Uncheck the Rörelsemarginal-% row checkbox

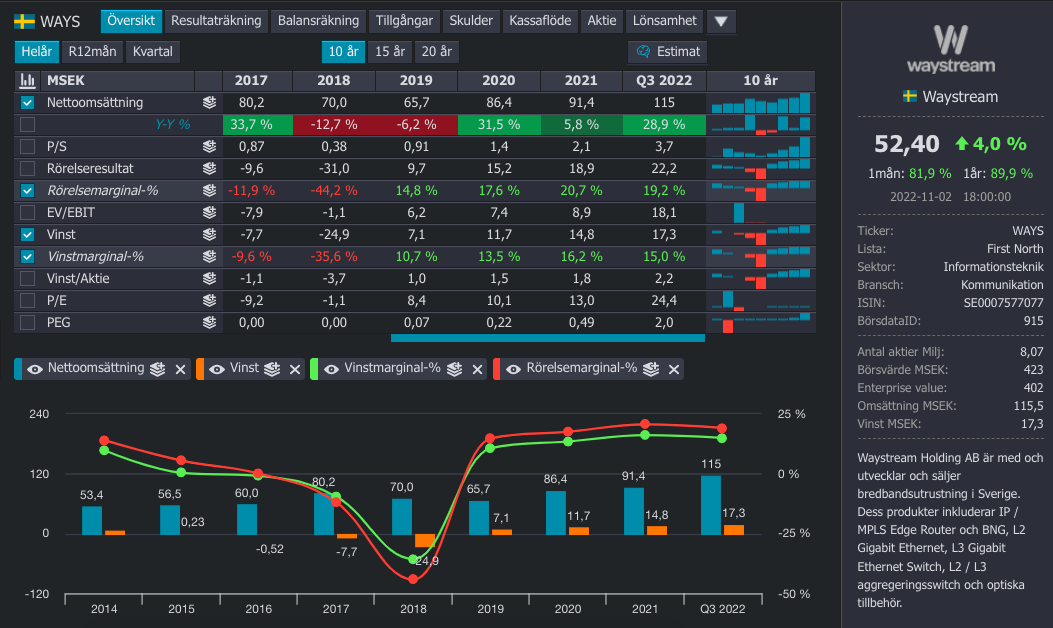[x=28, y=190]
